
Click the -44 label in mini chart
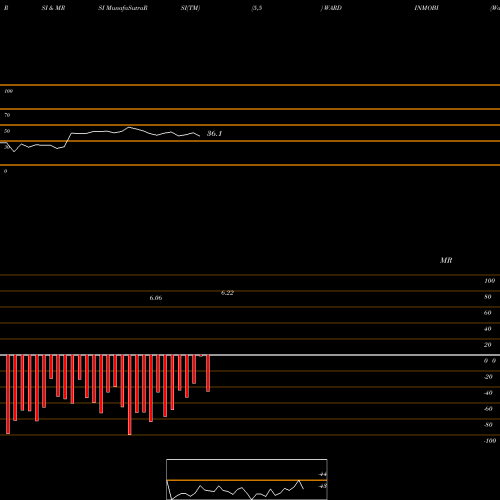click(322, 474)
